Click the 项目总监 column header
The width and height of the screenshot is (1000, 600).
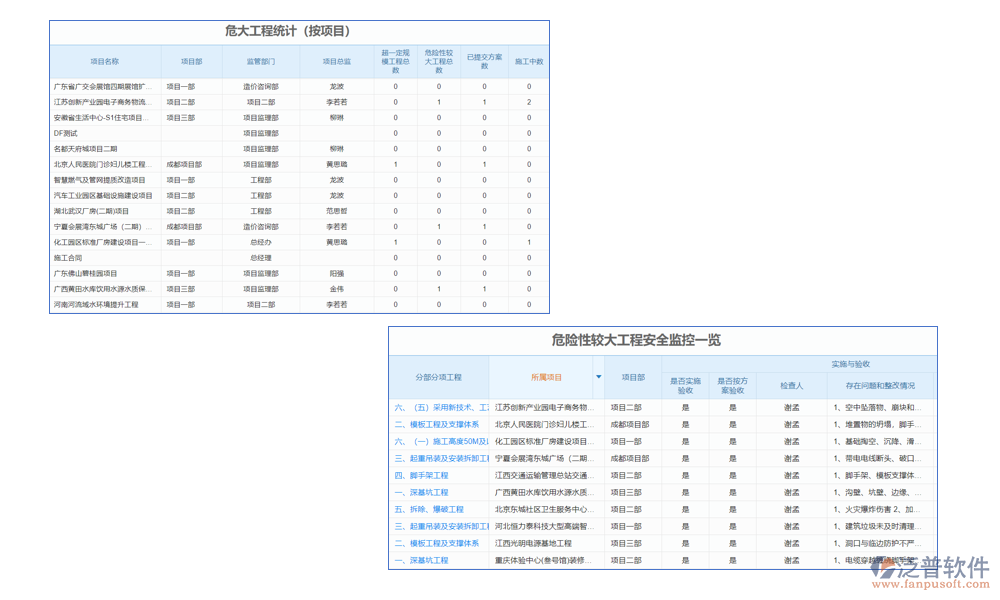coord(337,61)
